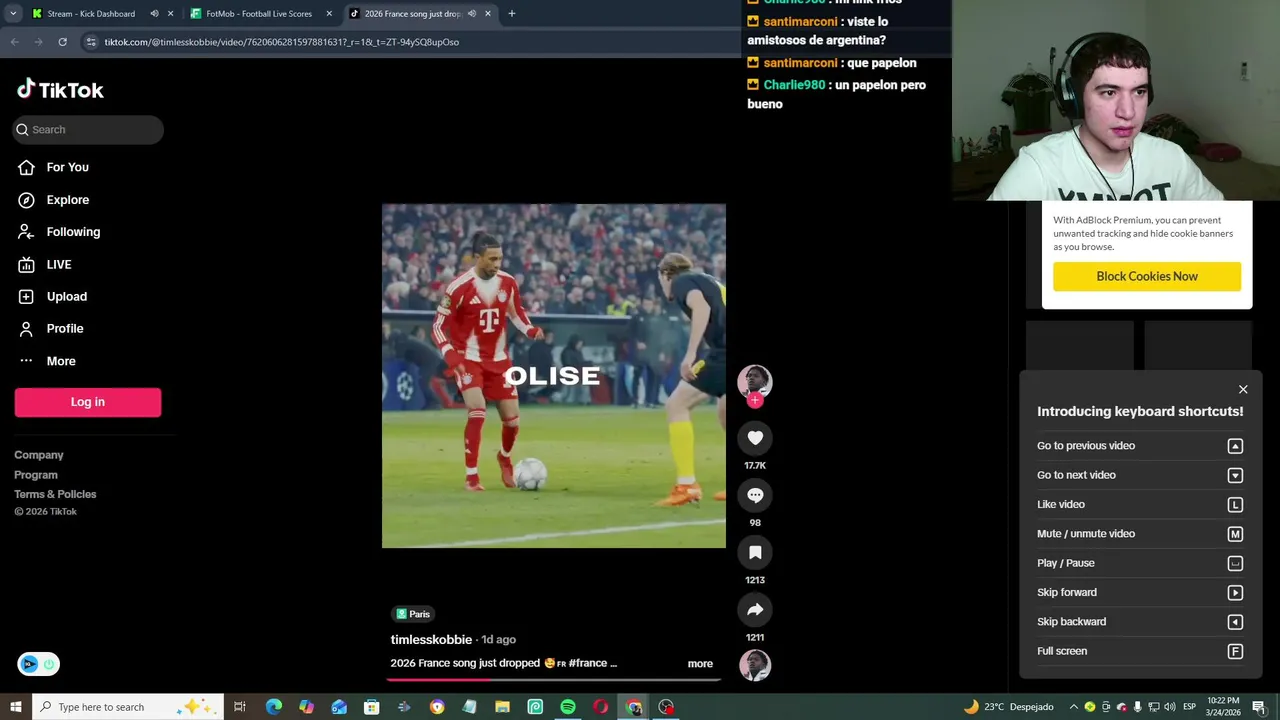Seek along the video progress bar
Viewport: 1280px width, 720px height.
[554, 679]
